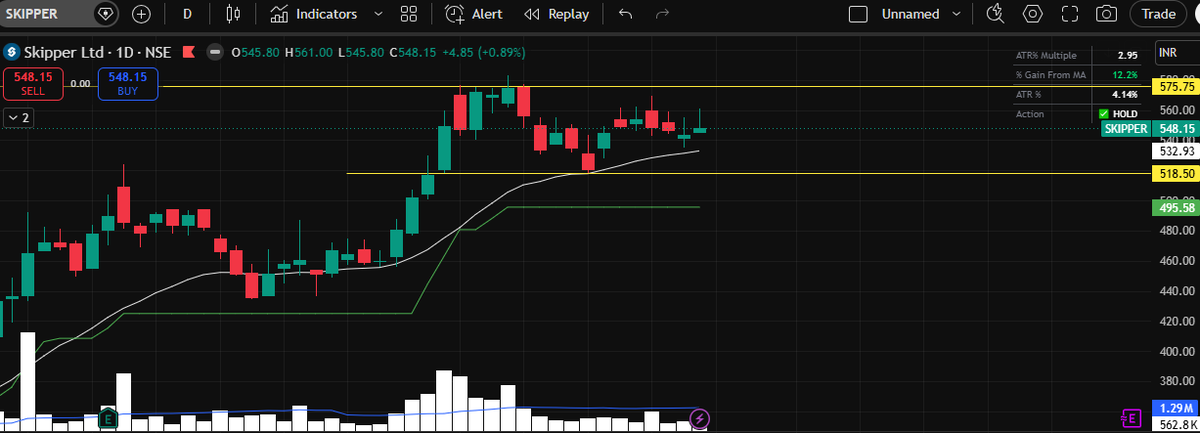Open the indicator templates grid icon
The image size is (1200, 433).
pyautogui.click(x=407, y=14)
